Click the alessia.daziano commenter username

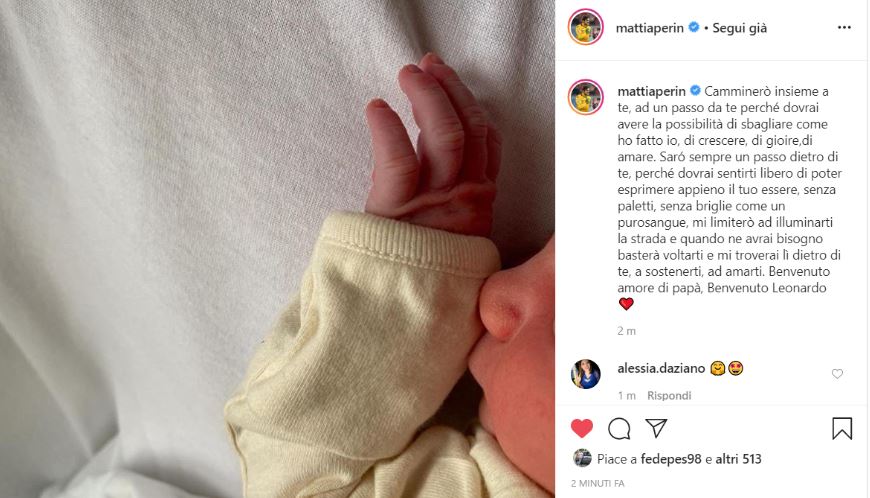[661, 368]
